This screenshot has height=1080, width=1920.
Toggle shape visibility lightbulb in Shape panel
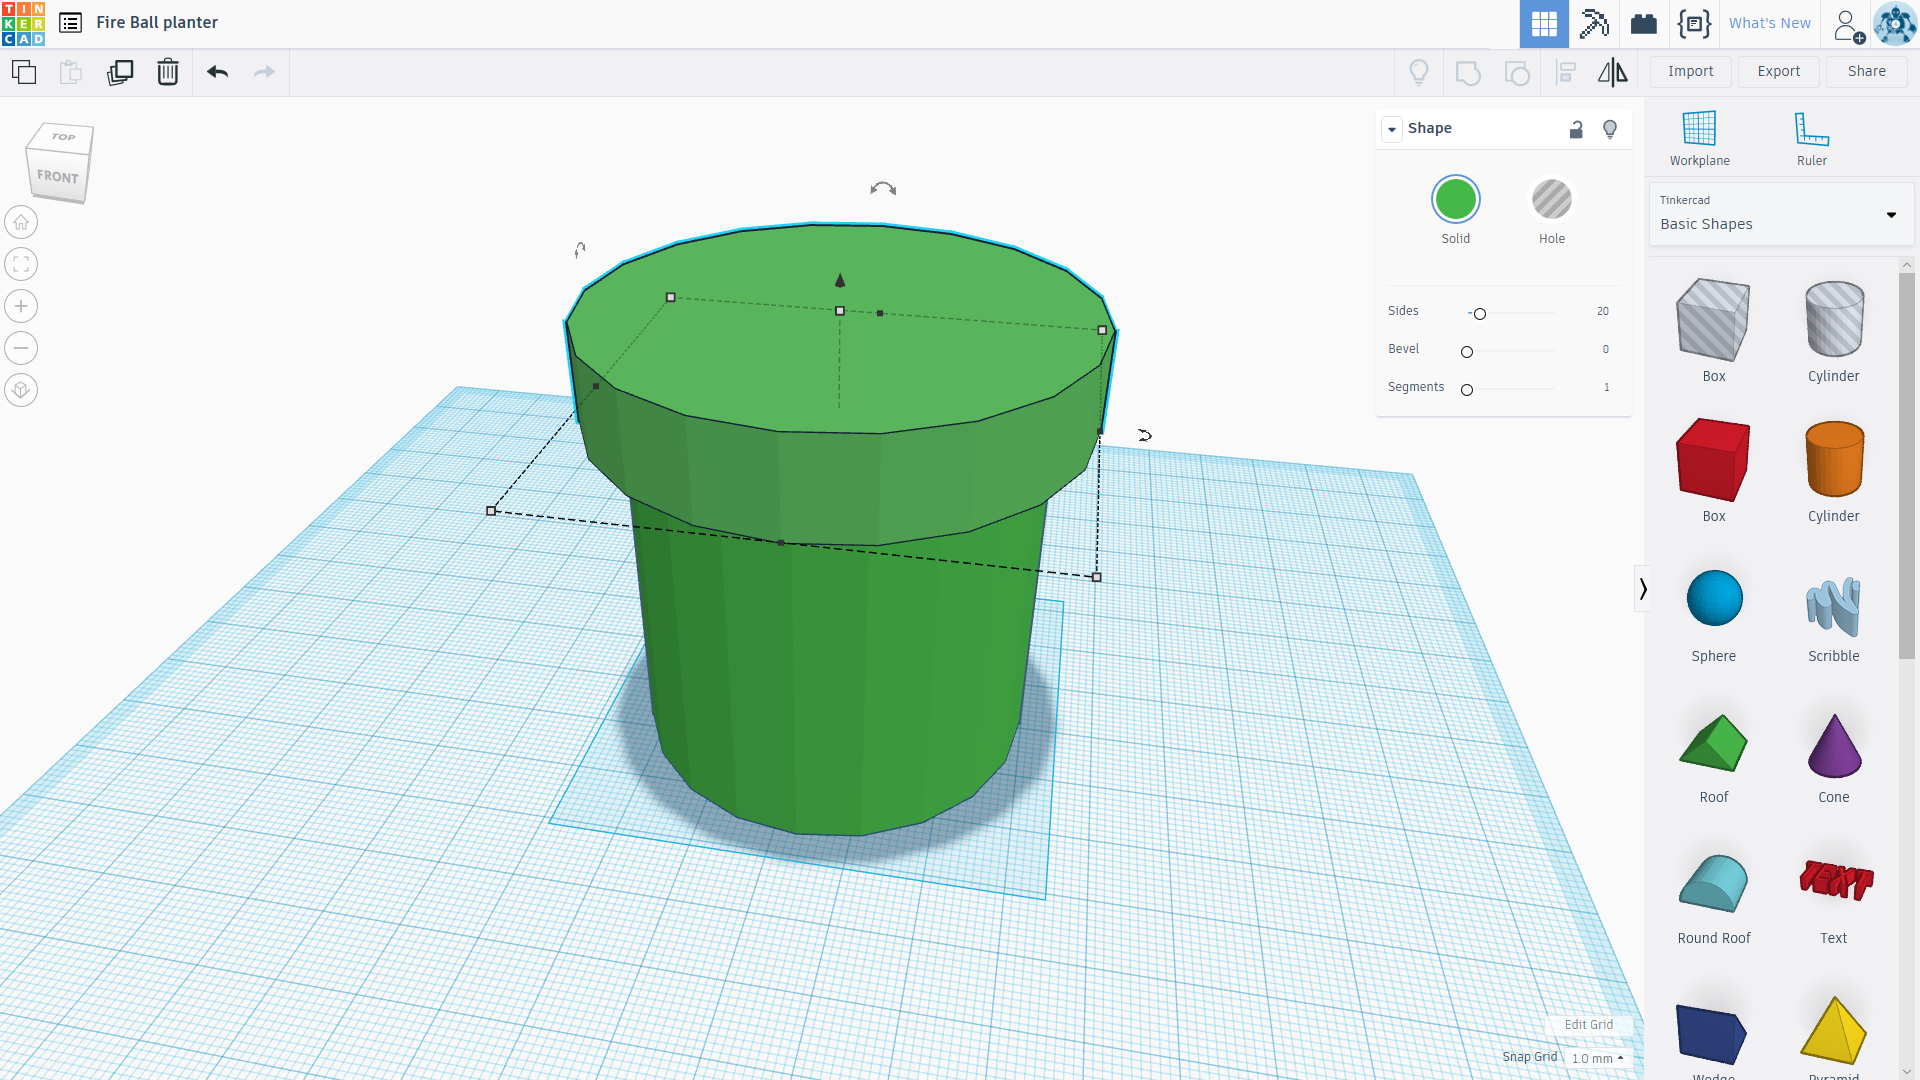[x=1610, y=129]
